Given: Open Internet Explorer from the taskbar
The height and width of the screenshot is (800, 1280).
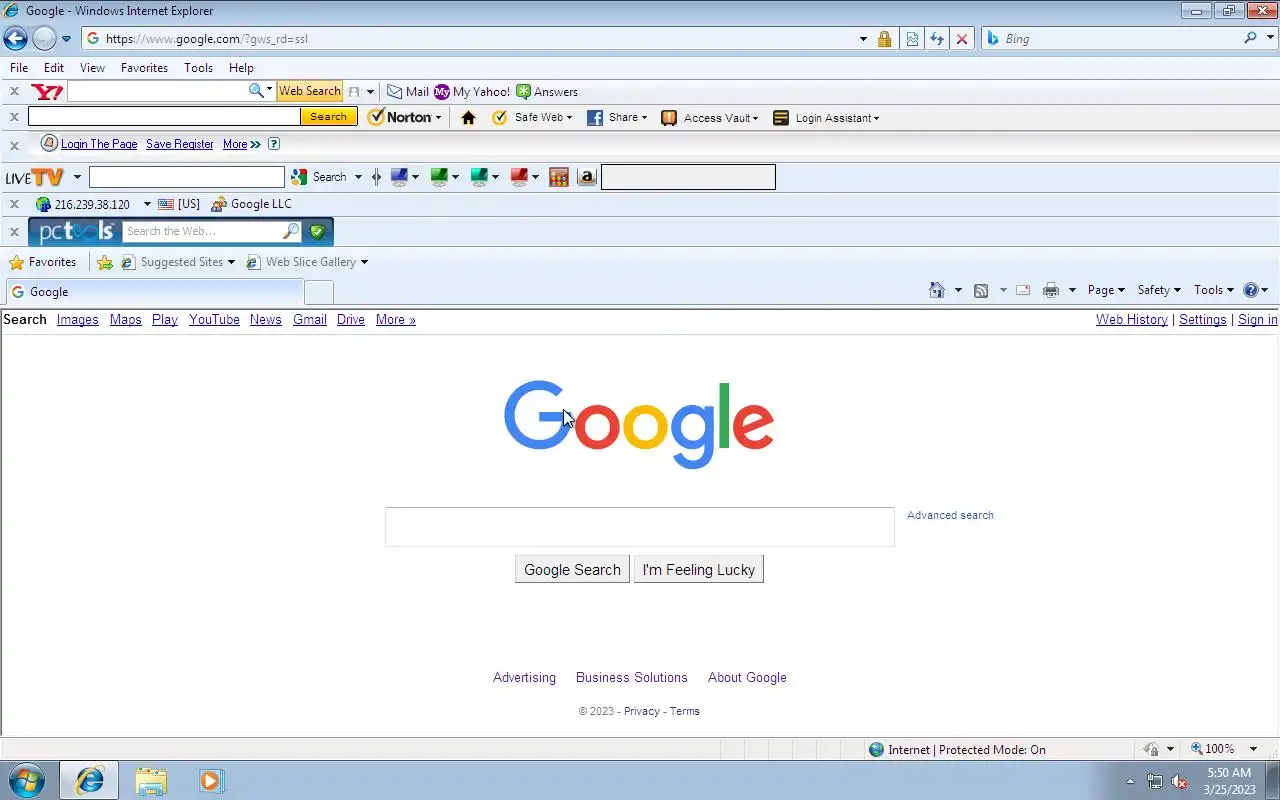Looking at the screenshot, I should [x=89, y=780].
